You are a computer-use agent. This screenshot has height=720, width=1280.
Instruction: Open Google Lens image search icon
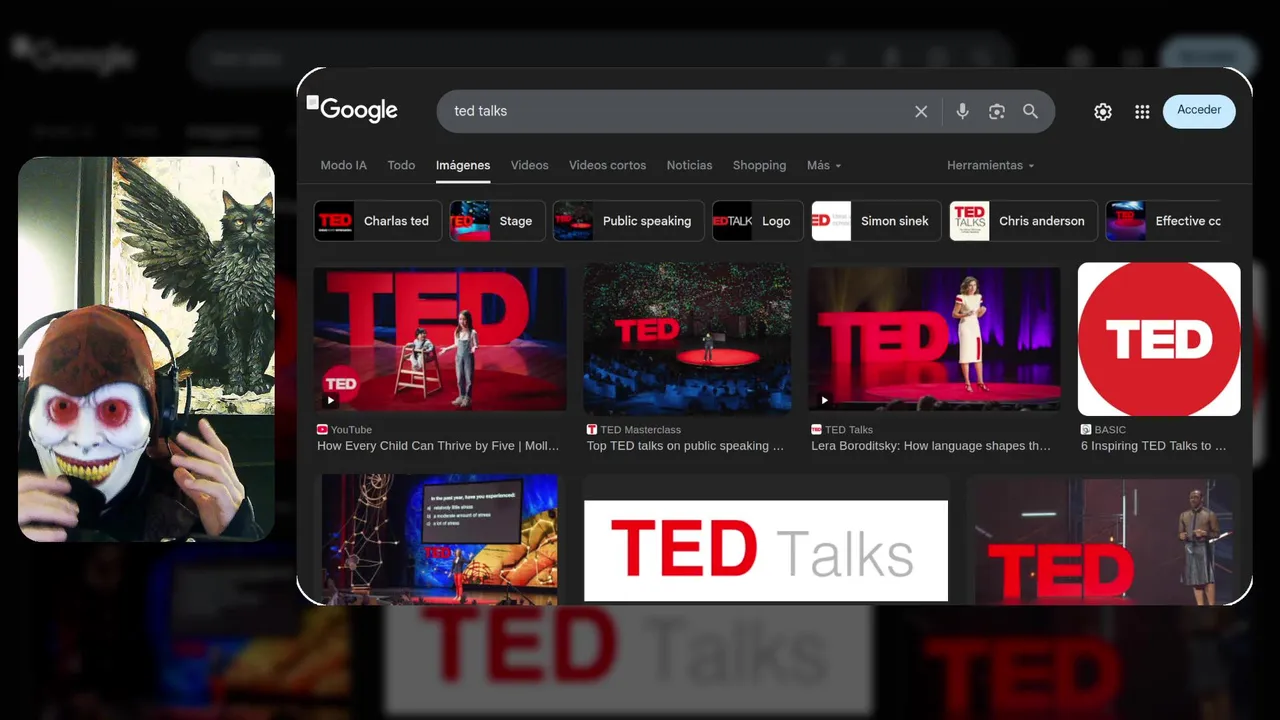[x=996, y=111]
